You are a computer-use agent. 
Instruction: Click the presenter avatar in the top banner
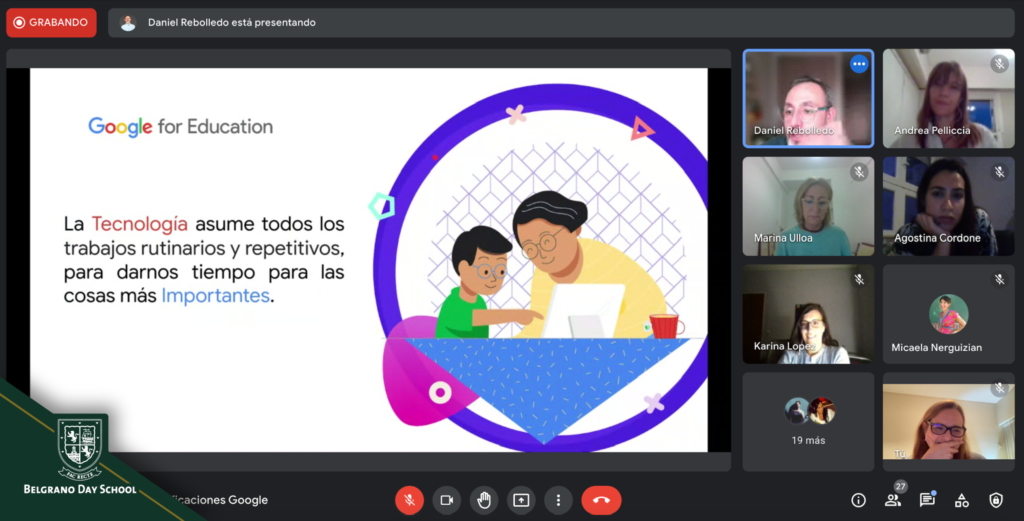point(128,23)
